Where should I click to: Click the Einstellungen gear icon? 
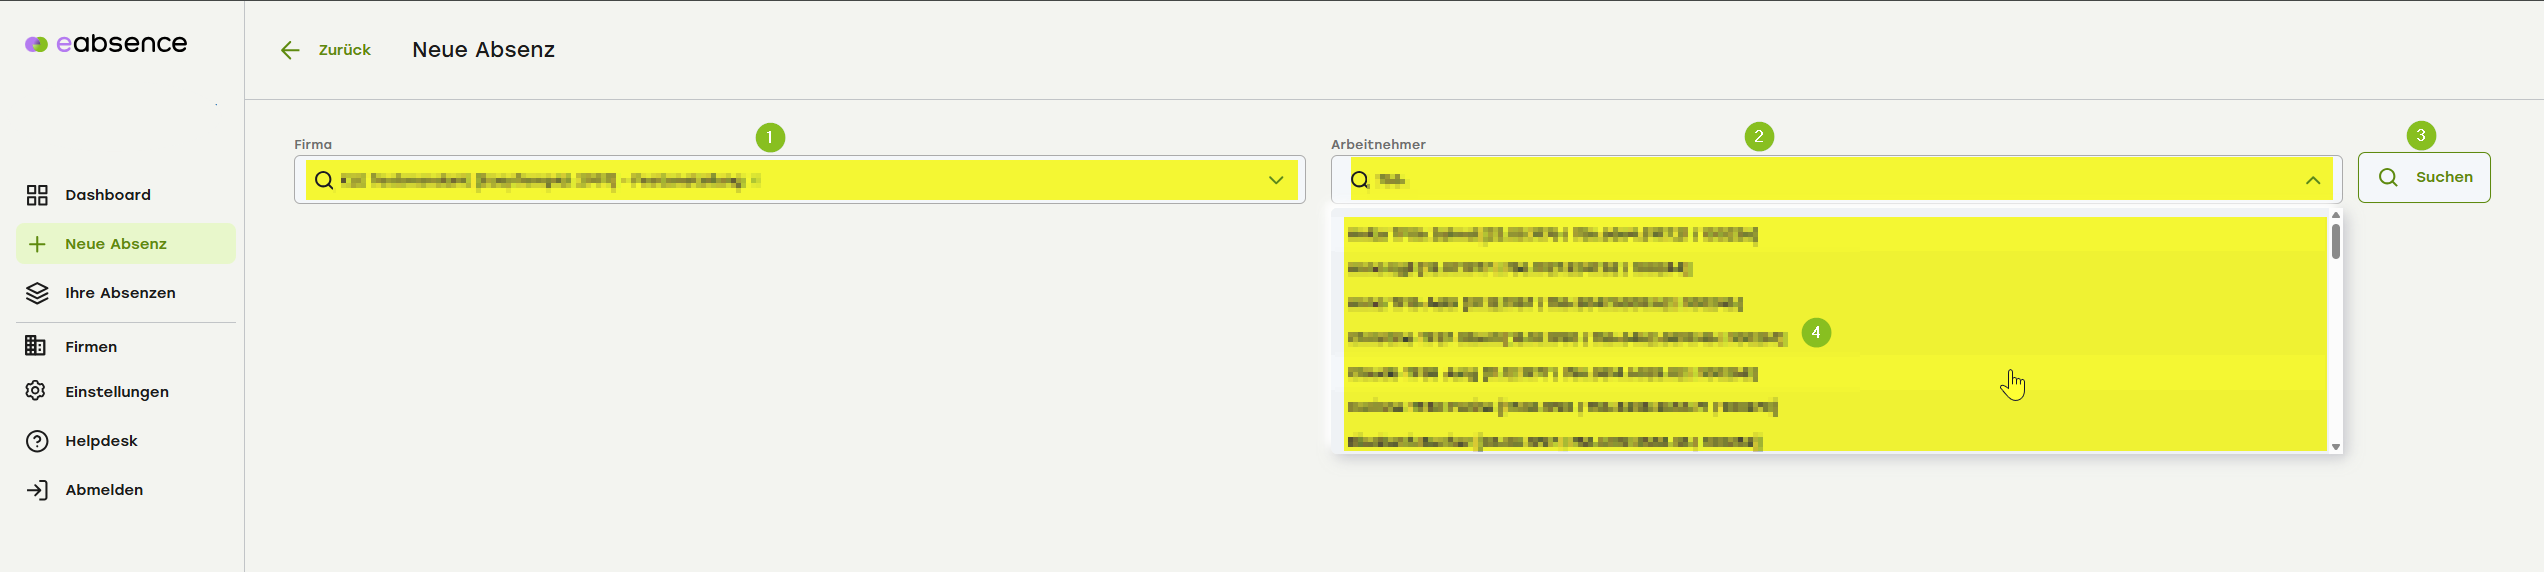tap(36, 391)
